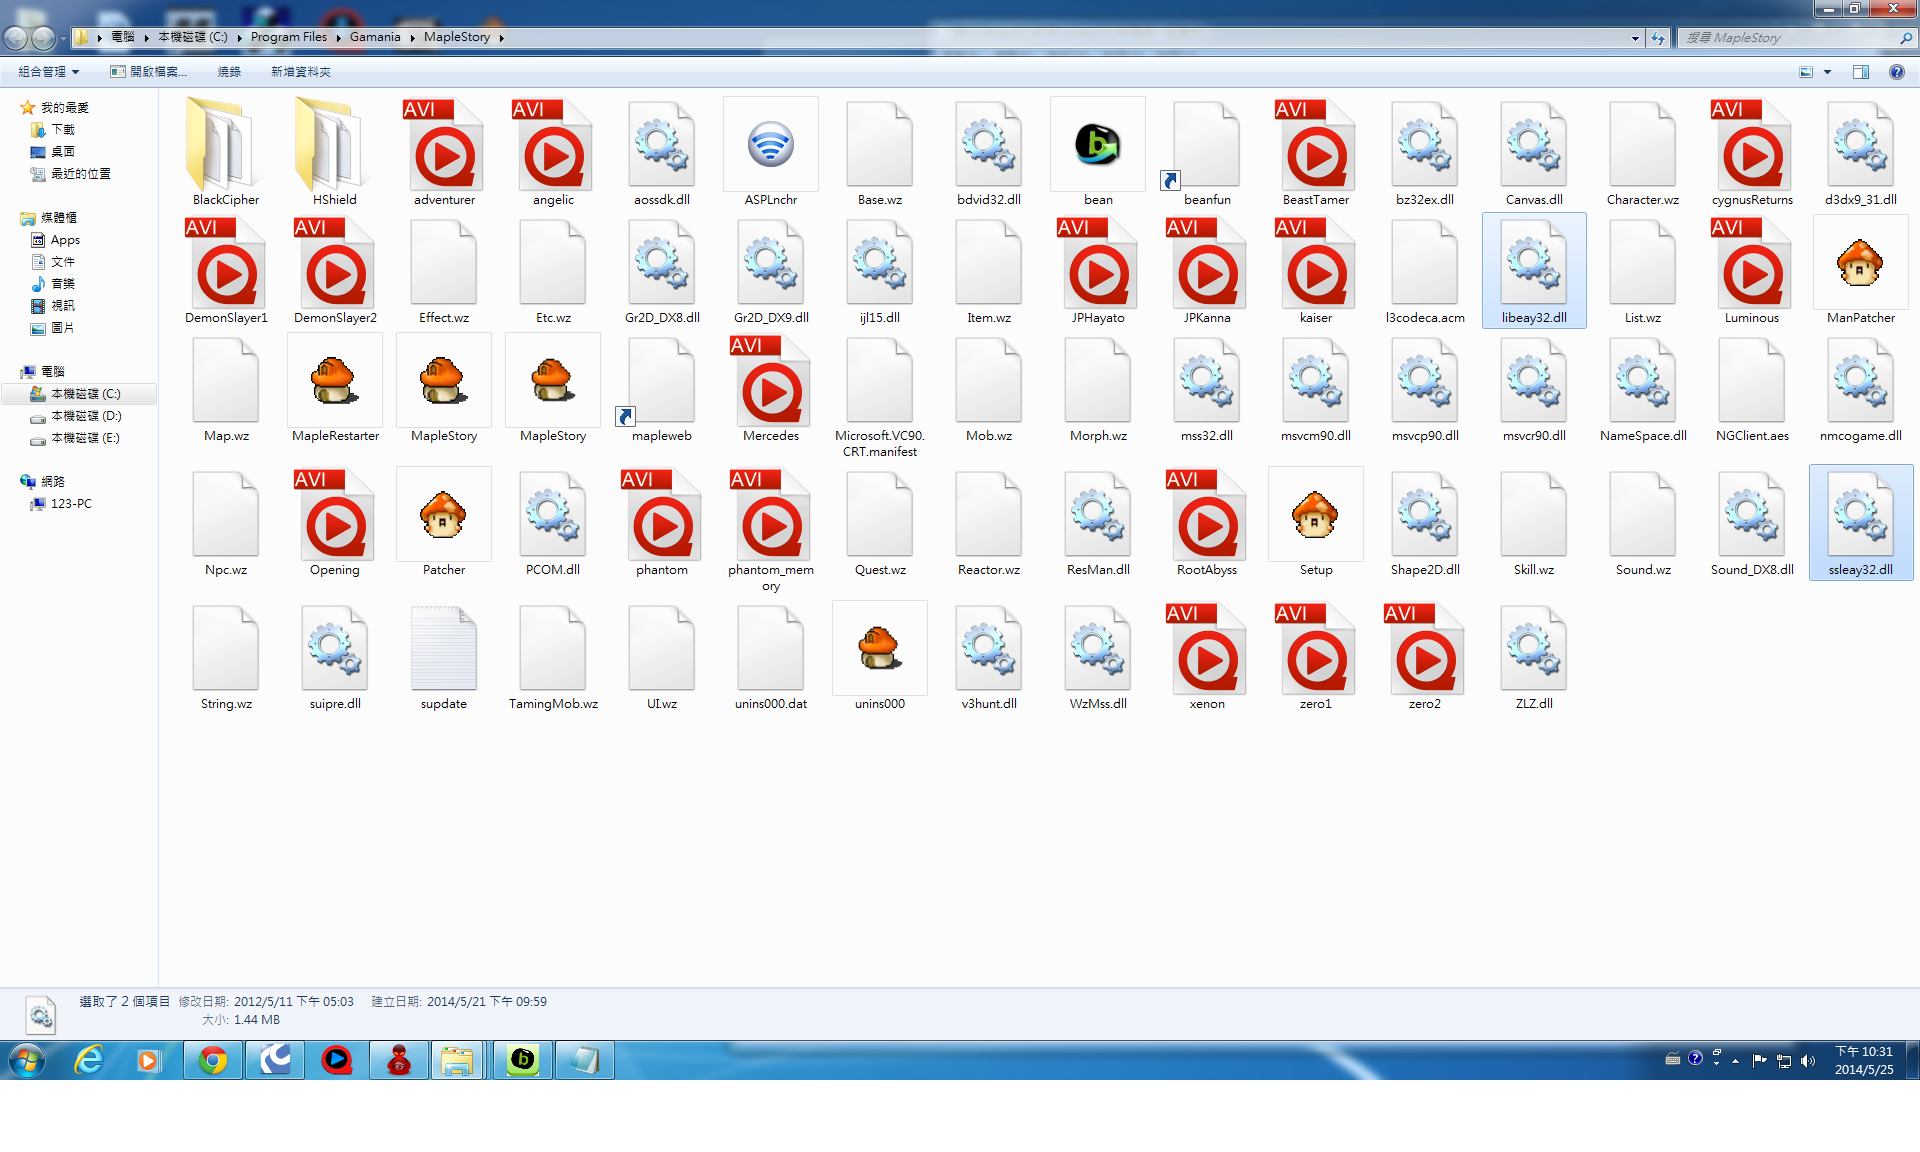Select the MapleRestarter application icon
The image size is (1920, 1152).
click(x=335, y=388)
